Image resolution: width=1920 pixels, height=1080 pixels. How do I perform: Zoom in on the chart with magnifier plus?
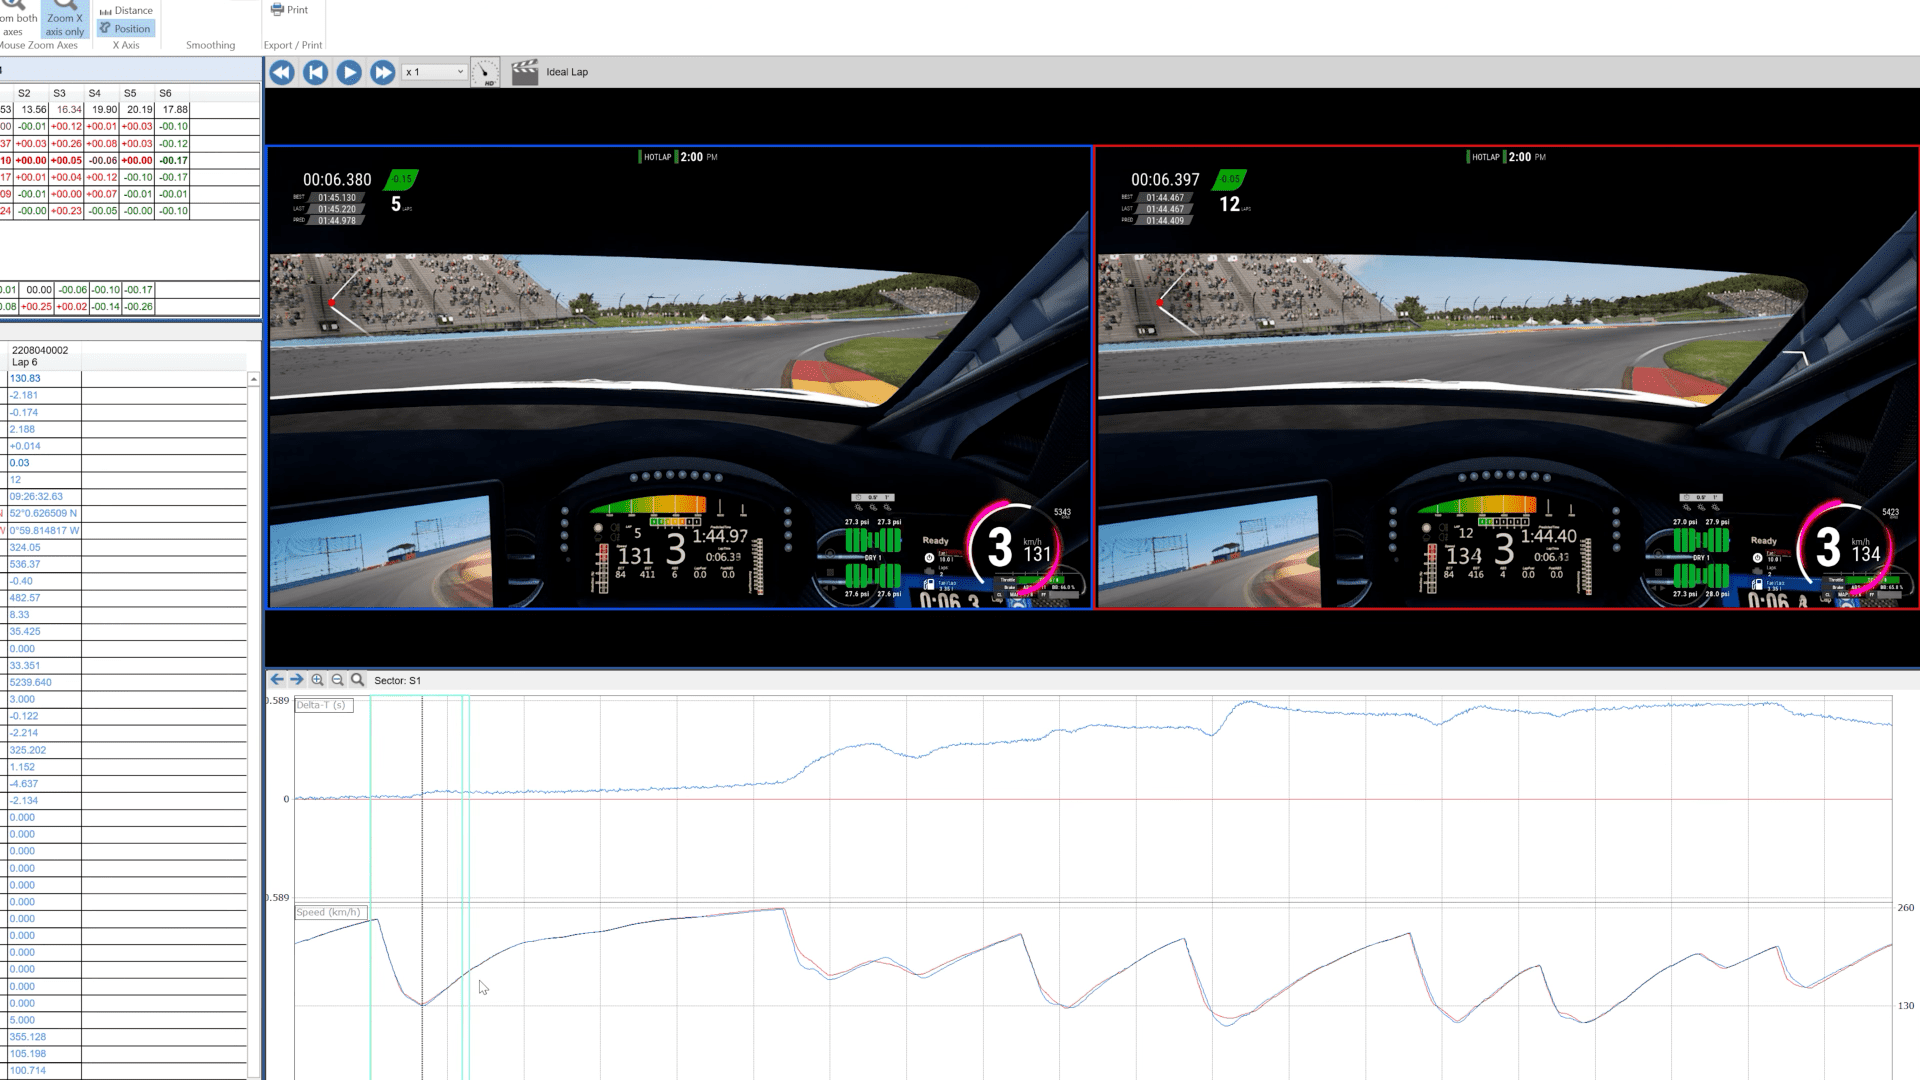(317, 679)
